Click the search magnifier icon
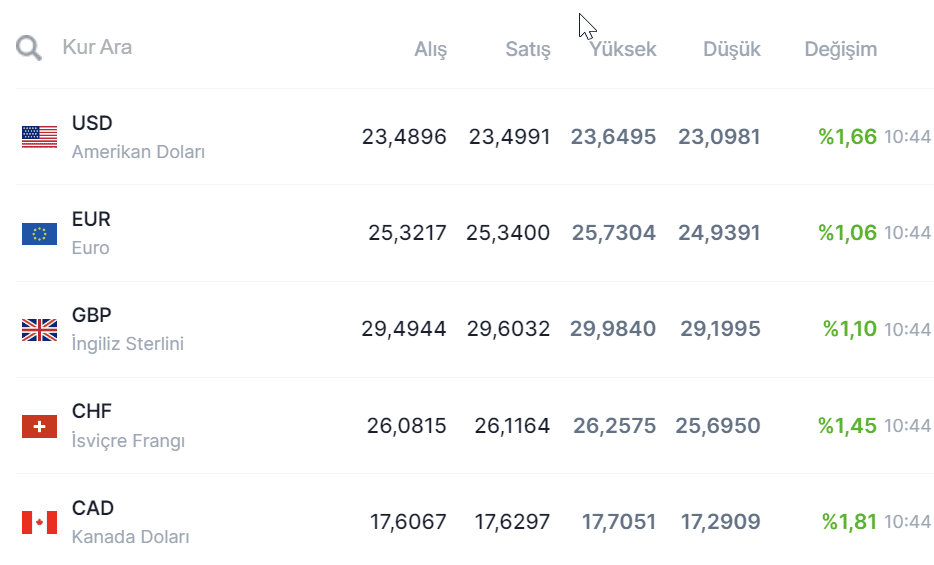This screenshot has width=934, height=565. pyautogui.click(x=29, y=48)
